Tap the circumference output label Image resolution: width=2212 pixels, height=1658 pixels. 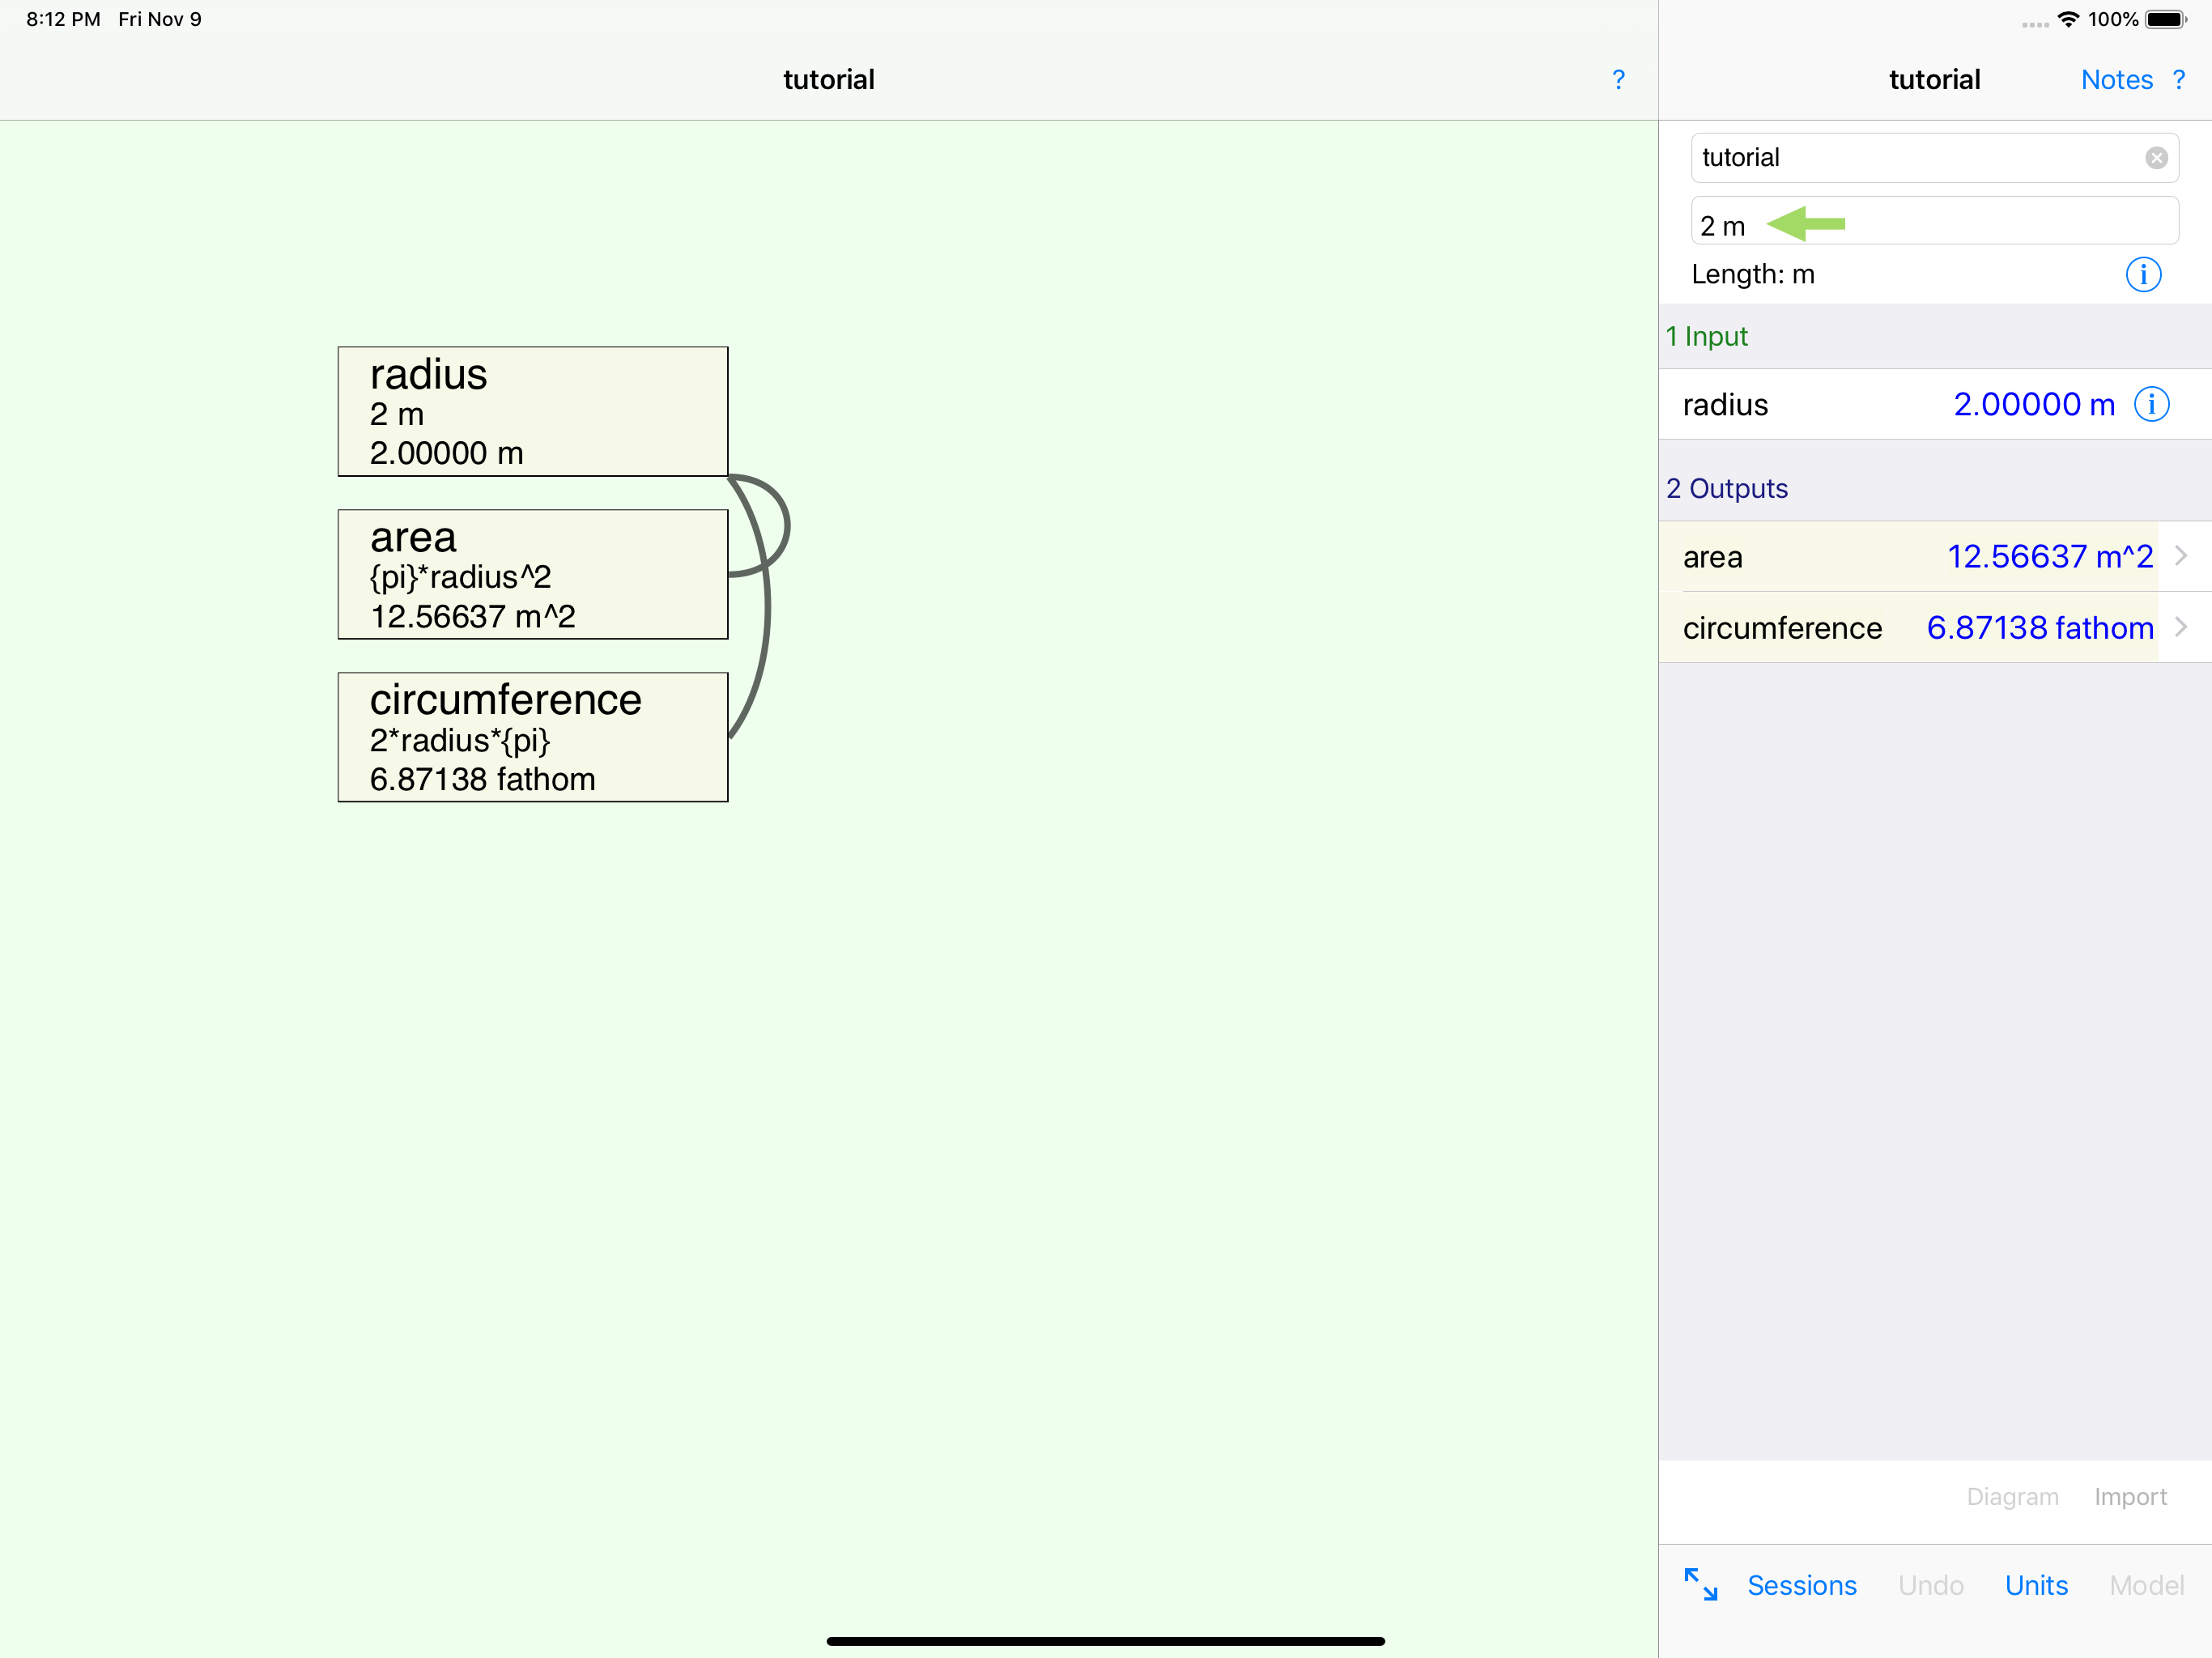tap(1782, 628)
